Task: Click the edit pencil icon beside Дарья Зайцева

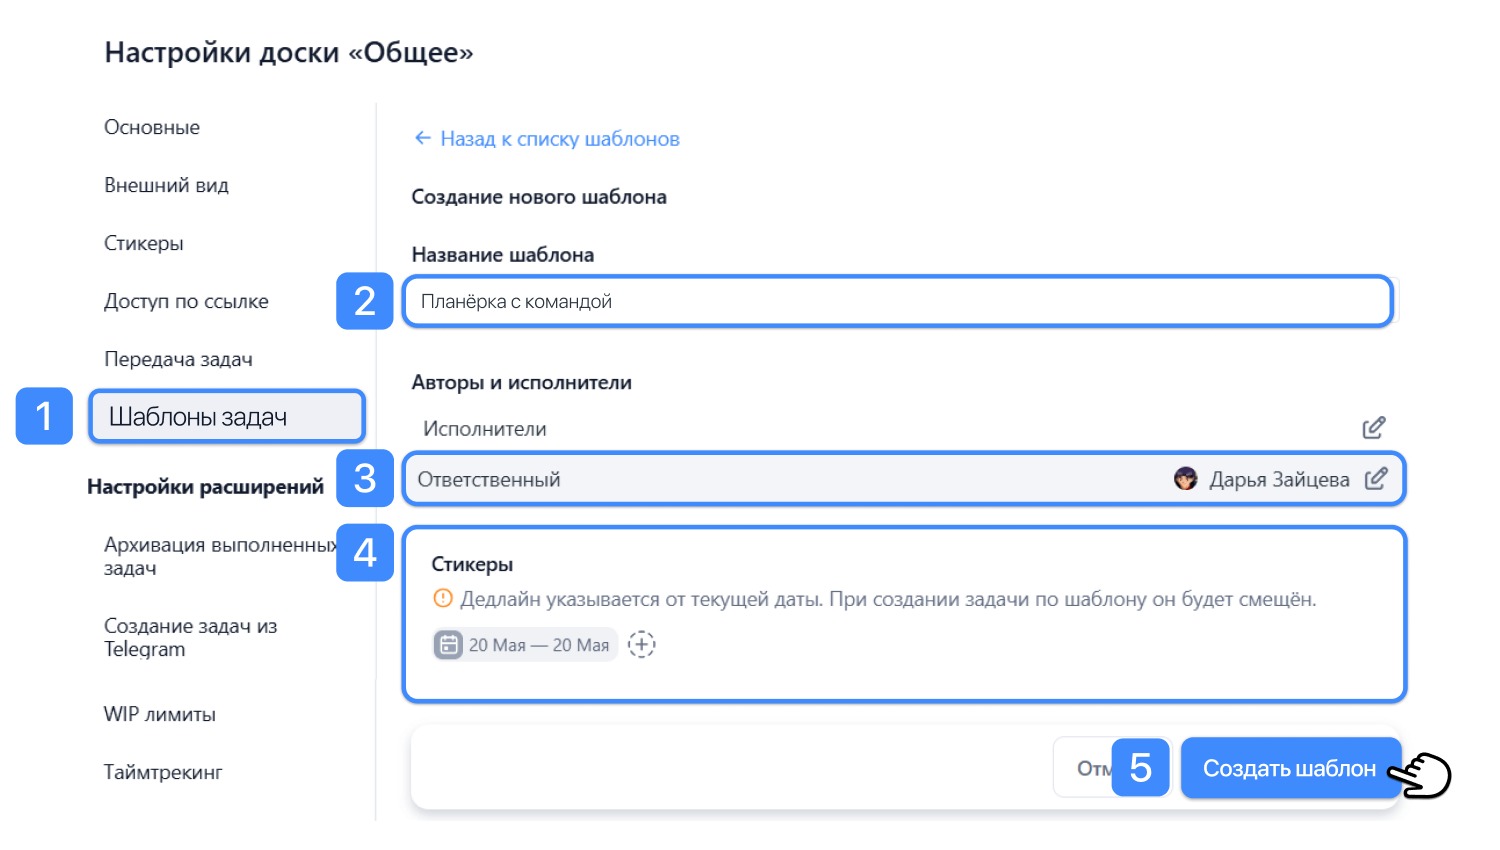Action: 1376,479
